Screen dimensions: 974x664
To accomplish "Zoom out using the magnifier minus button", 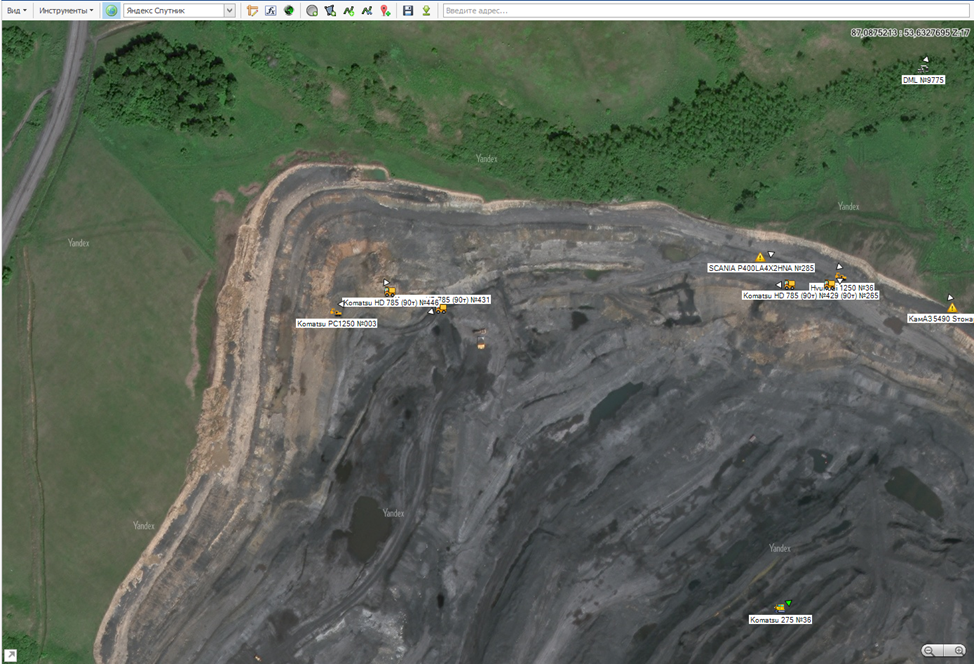I will (930, 651).
